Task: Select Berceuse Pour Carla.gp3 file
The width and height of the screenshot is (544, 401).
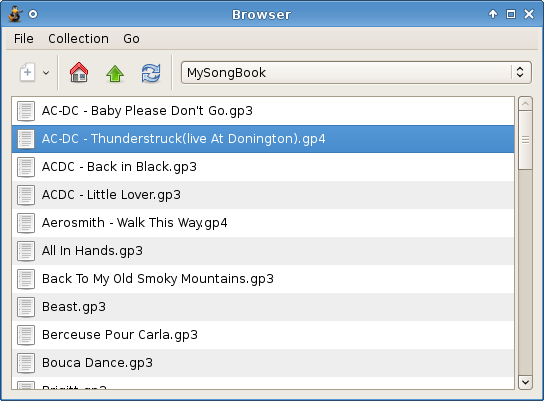Action: coord(263,335)
